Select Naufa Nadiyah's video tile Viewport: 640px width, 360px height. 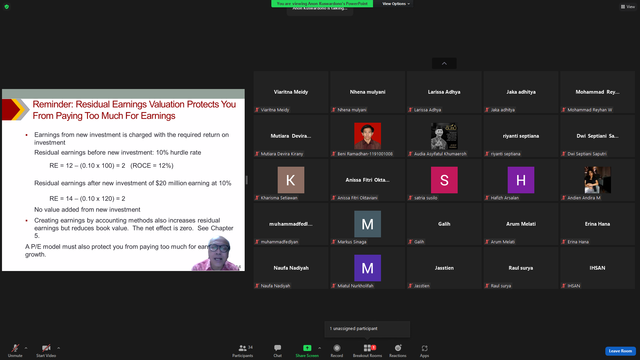tap(291, 269)
